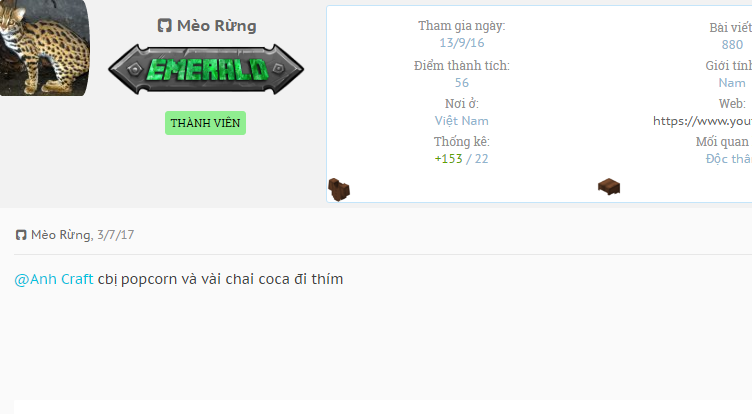Click the leopard cat avatar image

[45, 48]
